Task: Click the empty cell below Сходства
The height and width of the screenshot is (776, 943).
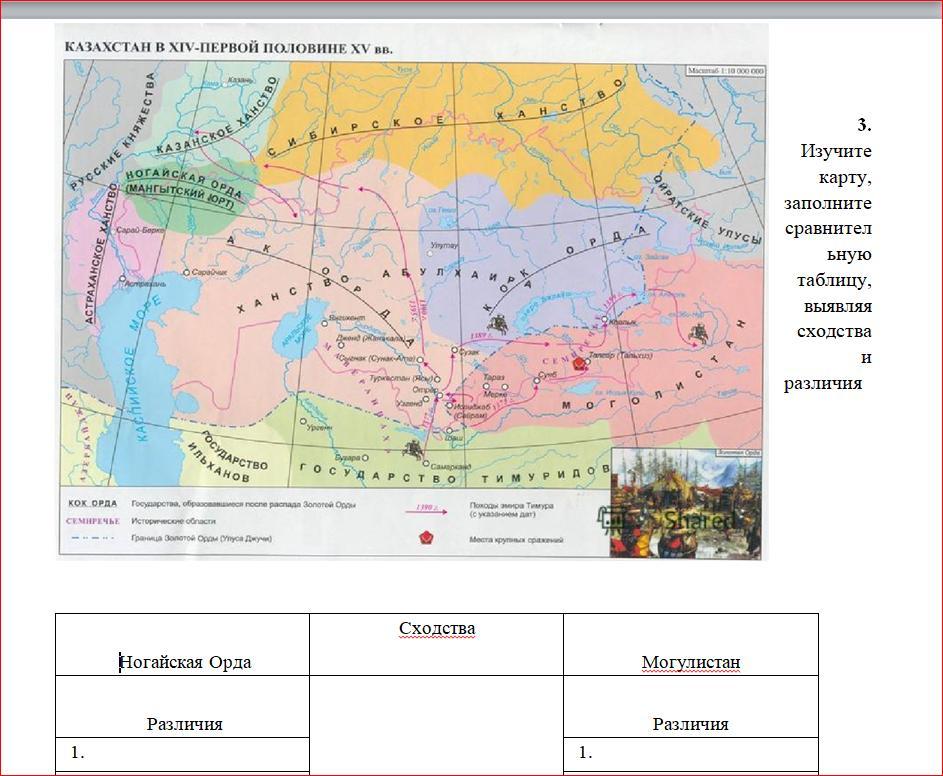Action: 437,725
